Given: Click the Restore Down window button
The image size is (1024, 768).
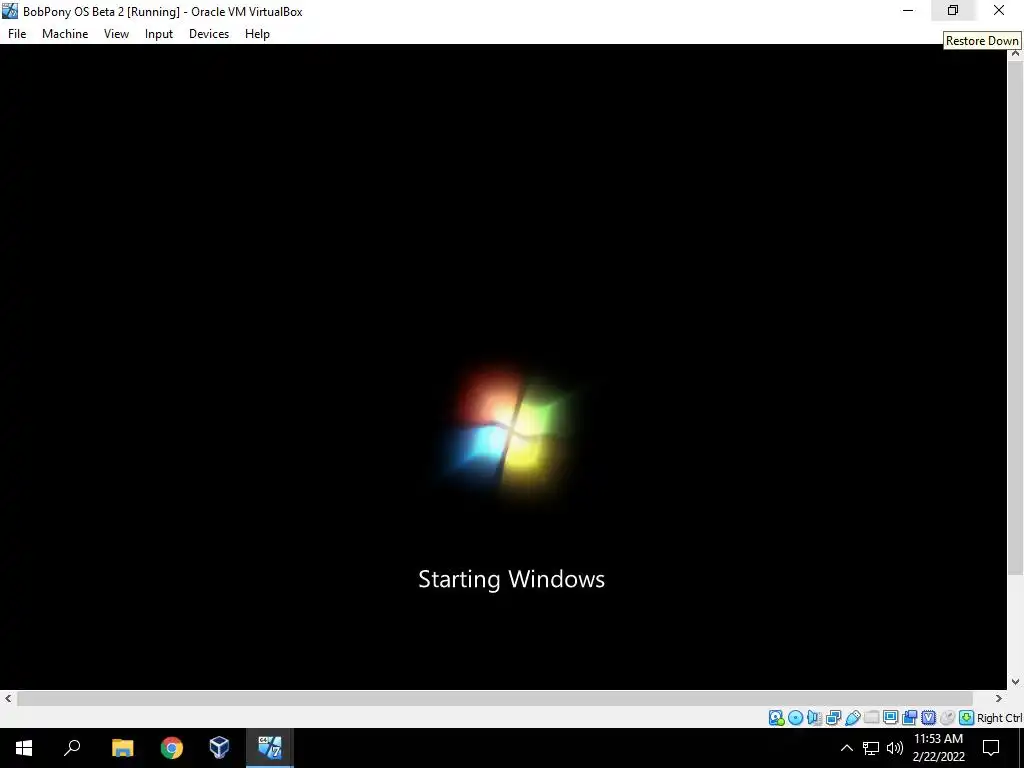Looking at the screenshot, I should pos(953,10).
